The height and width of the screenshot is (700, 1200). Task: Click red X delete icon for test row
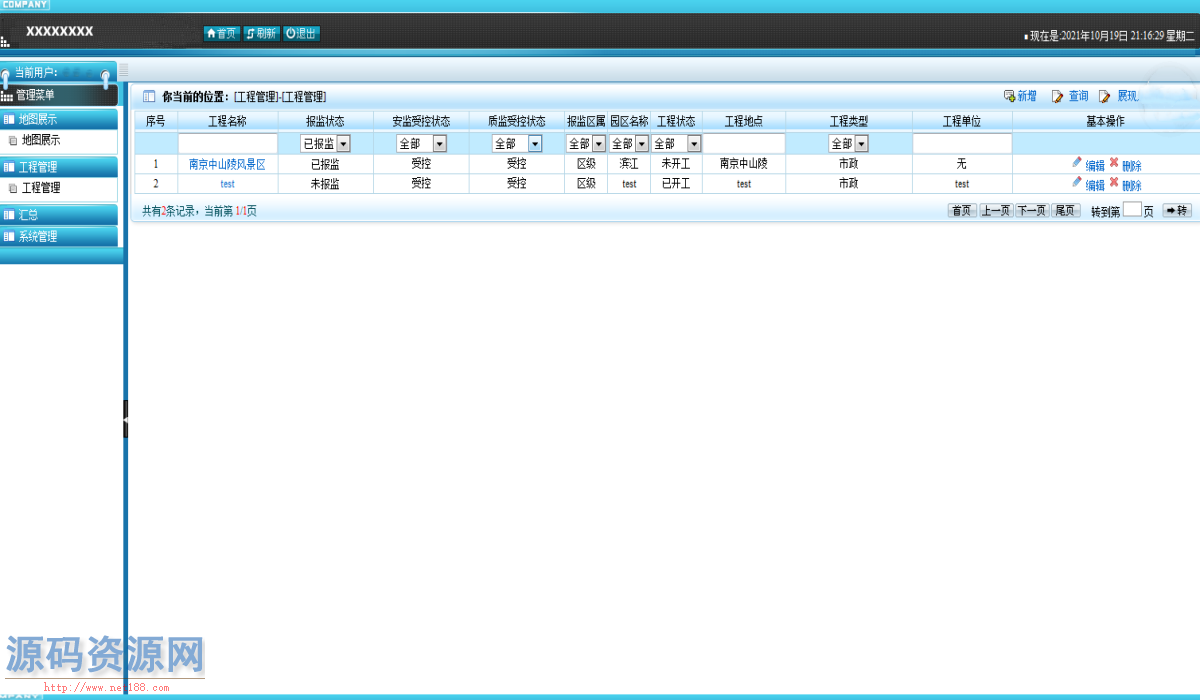pyautogui.click(x=1114, y=182)
